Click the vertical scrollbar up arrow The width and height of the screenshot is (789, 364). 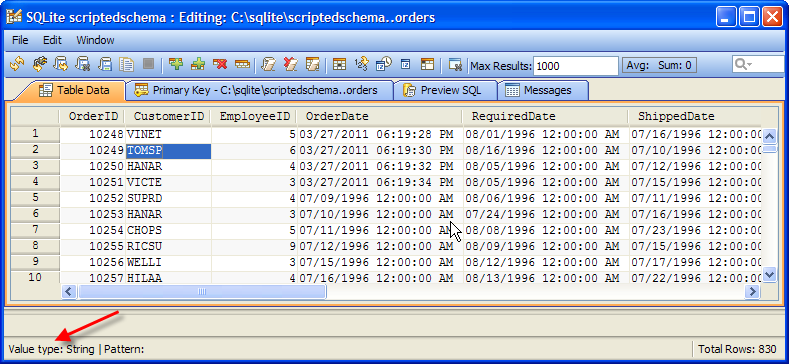(x=770, y=136)
